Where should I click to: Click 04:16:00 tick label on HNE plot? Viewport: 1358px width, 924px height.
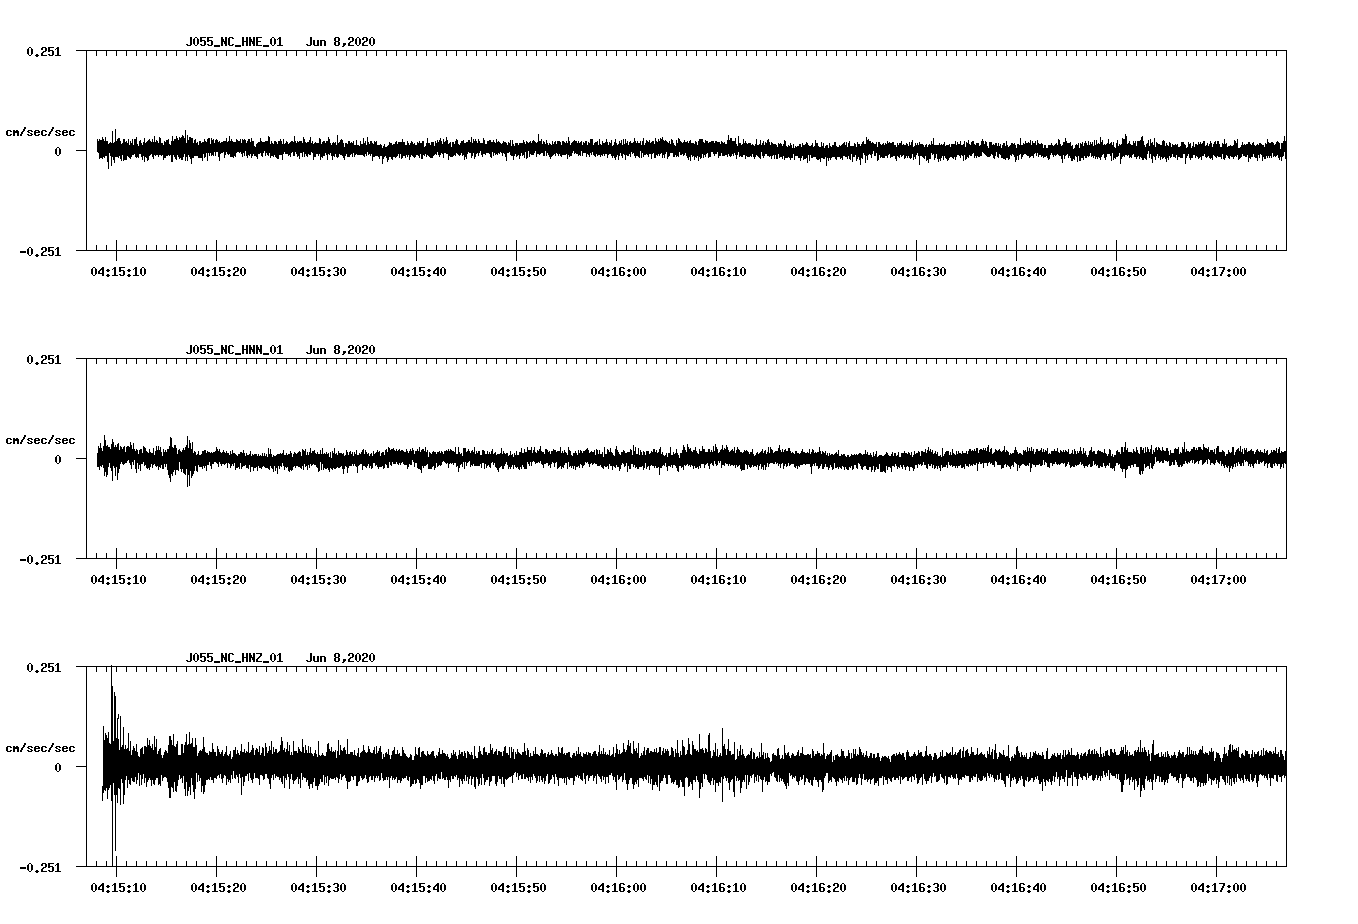618,272
